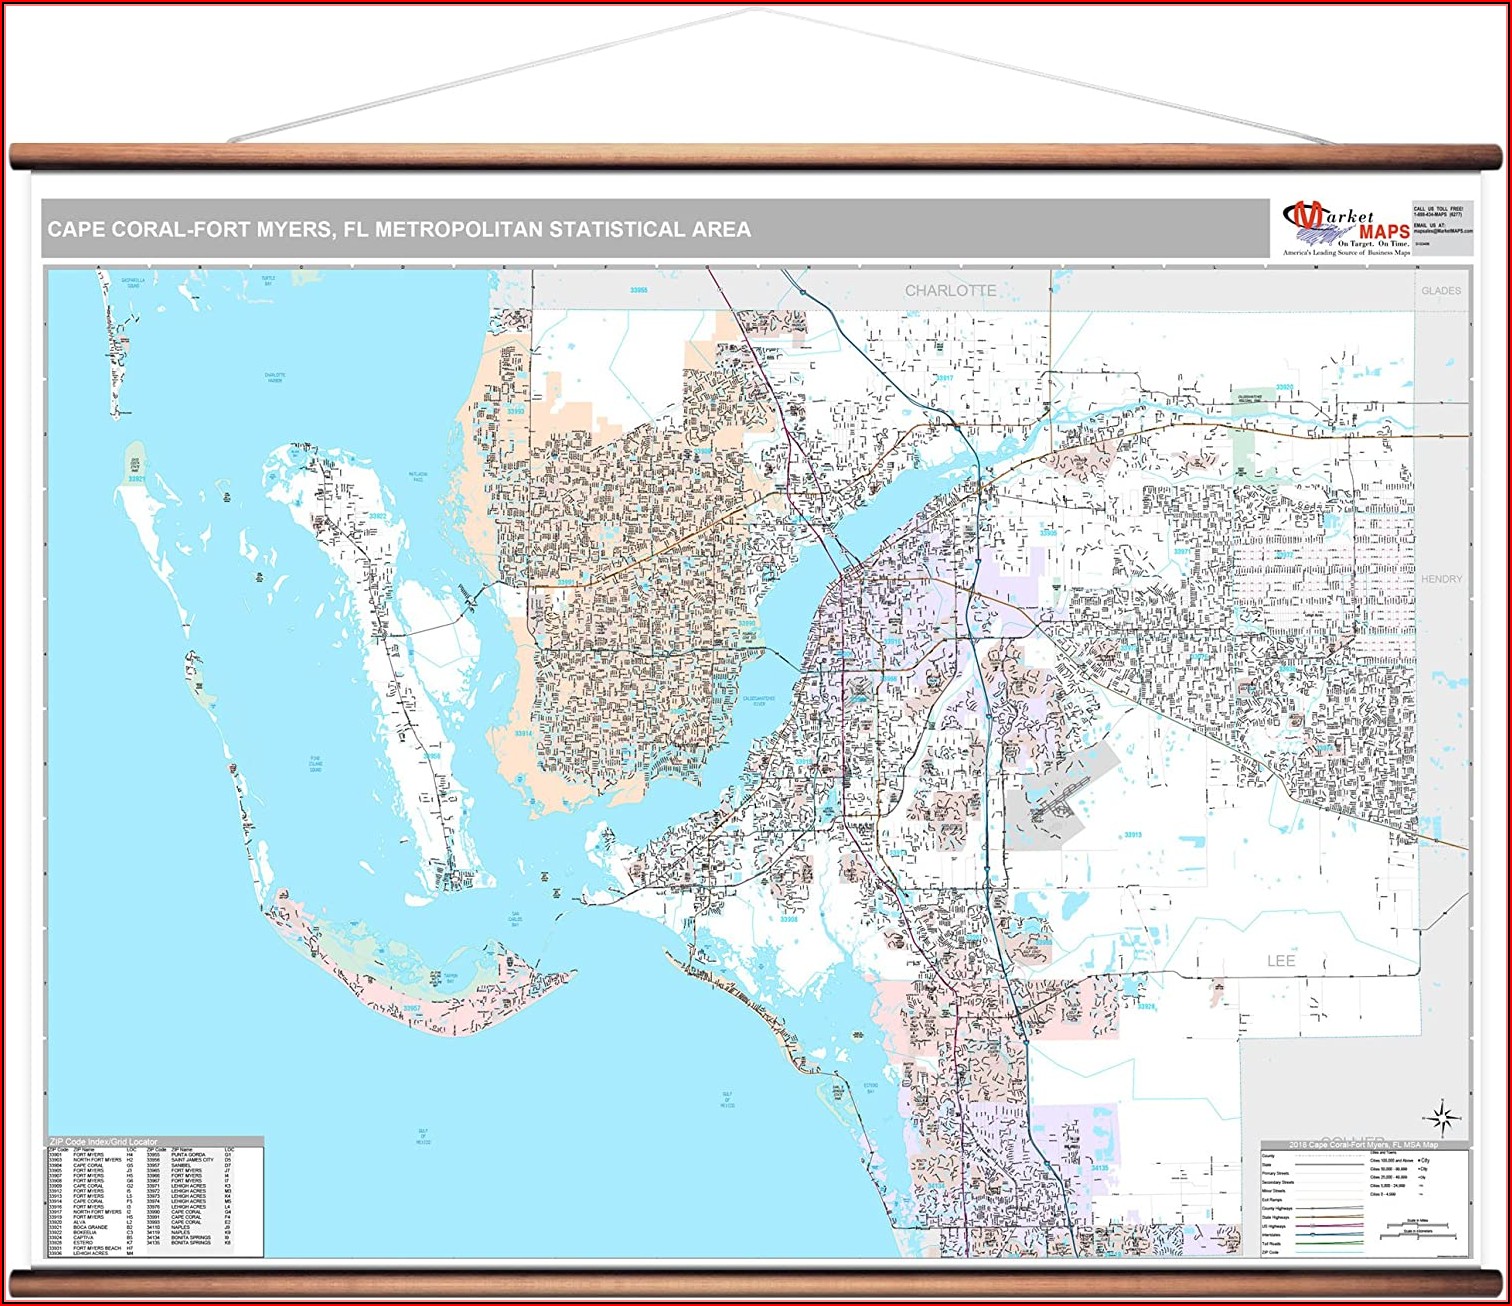1512x1306 pixels.
Task: Click the gray airport area on map
Action: tap(1060, 800)
